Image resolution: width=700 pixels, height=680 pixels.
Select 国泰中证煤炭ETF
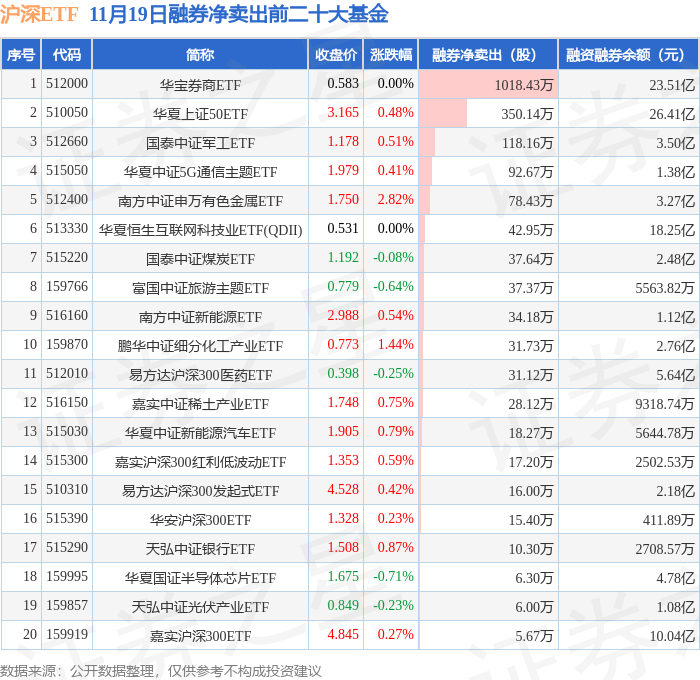[200, 259]
